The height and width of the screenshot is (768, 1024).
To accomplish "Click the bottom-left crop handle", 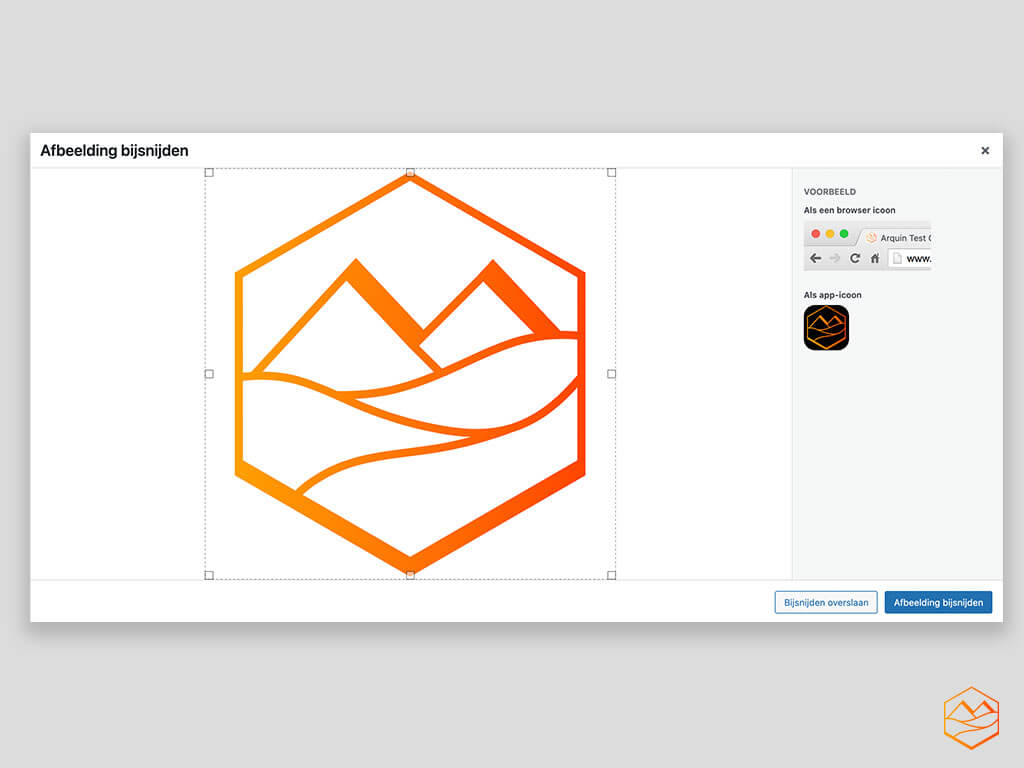I will [209, 575].
